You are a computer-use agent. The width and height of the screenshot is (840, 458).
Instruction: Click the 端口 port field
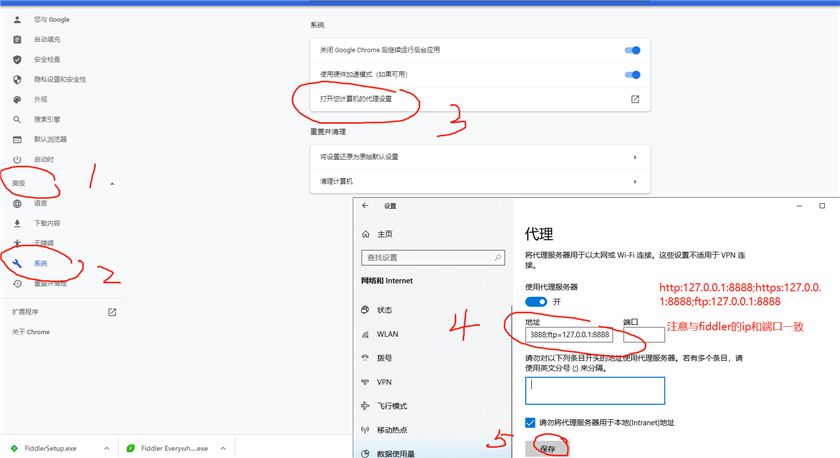[x=644, y=335]
